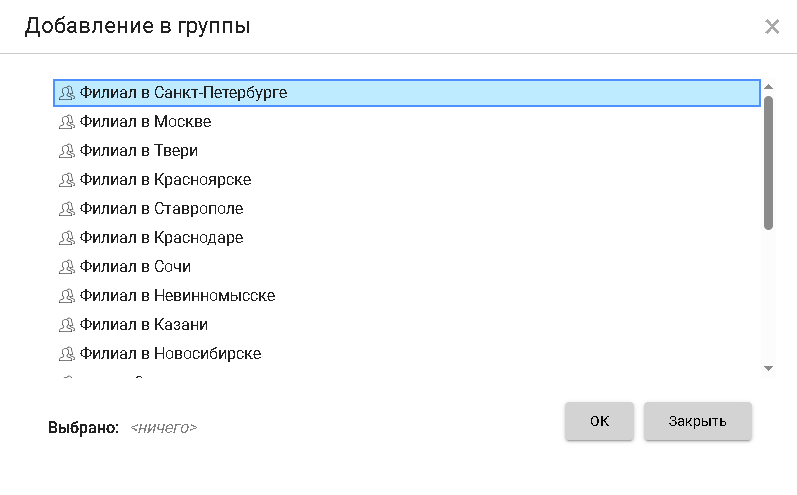Click group icon beside Филиал в Санкт-Петербурге
The image size is (797, 495).
(67, 93)
